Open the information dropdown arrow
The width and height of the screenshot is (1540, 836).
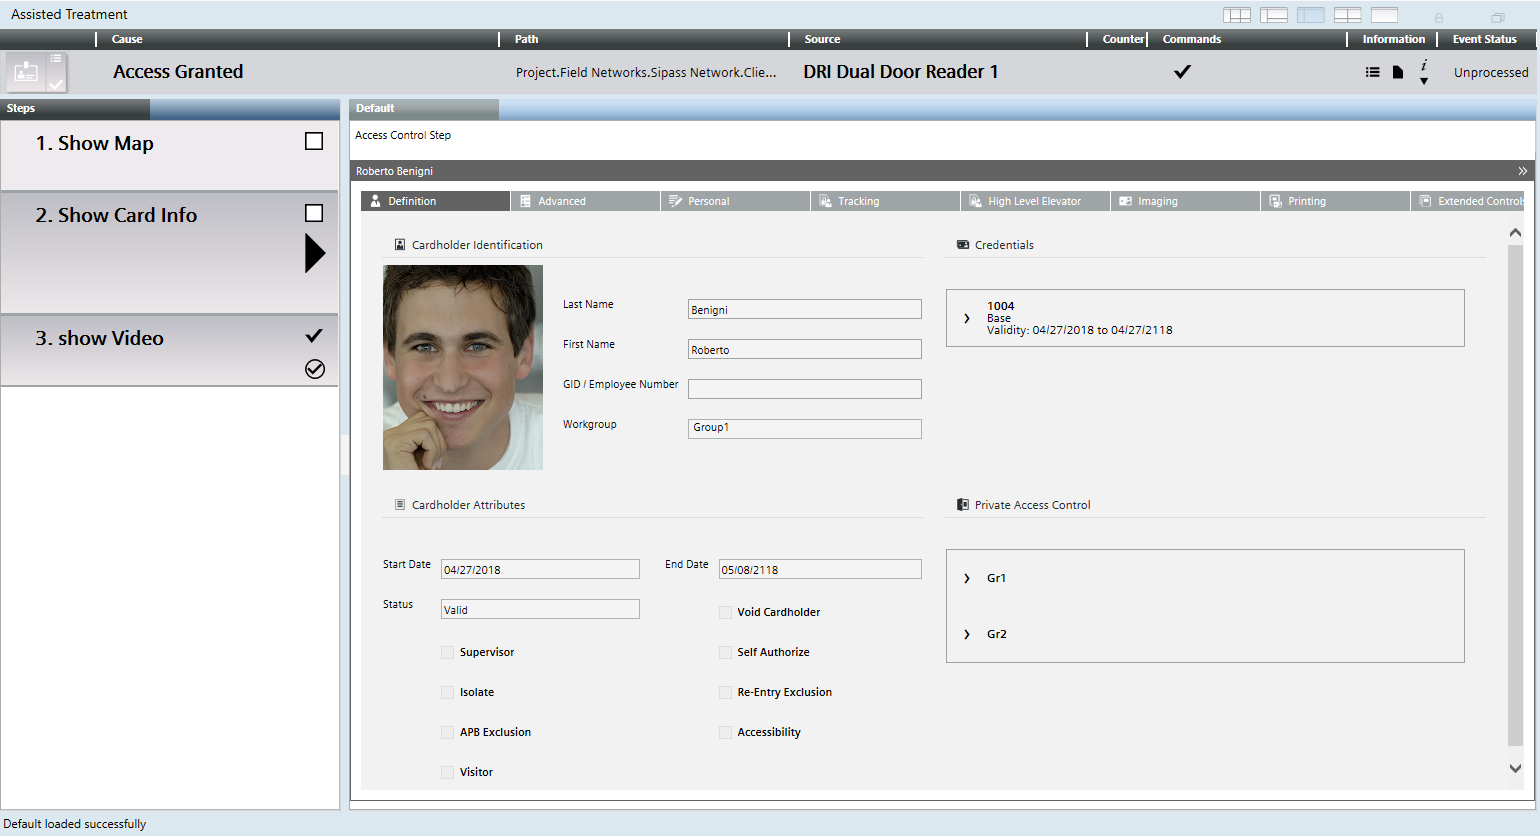pos(1424,81)
